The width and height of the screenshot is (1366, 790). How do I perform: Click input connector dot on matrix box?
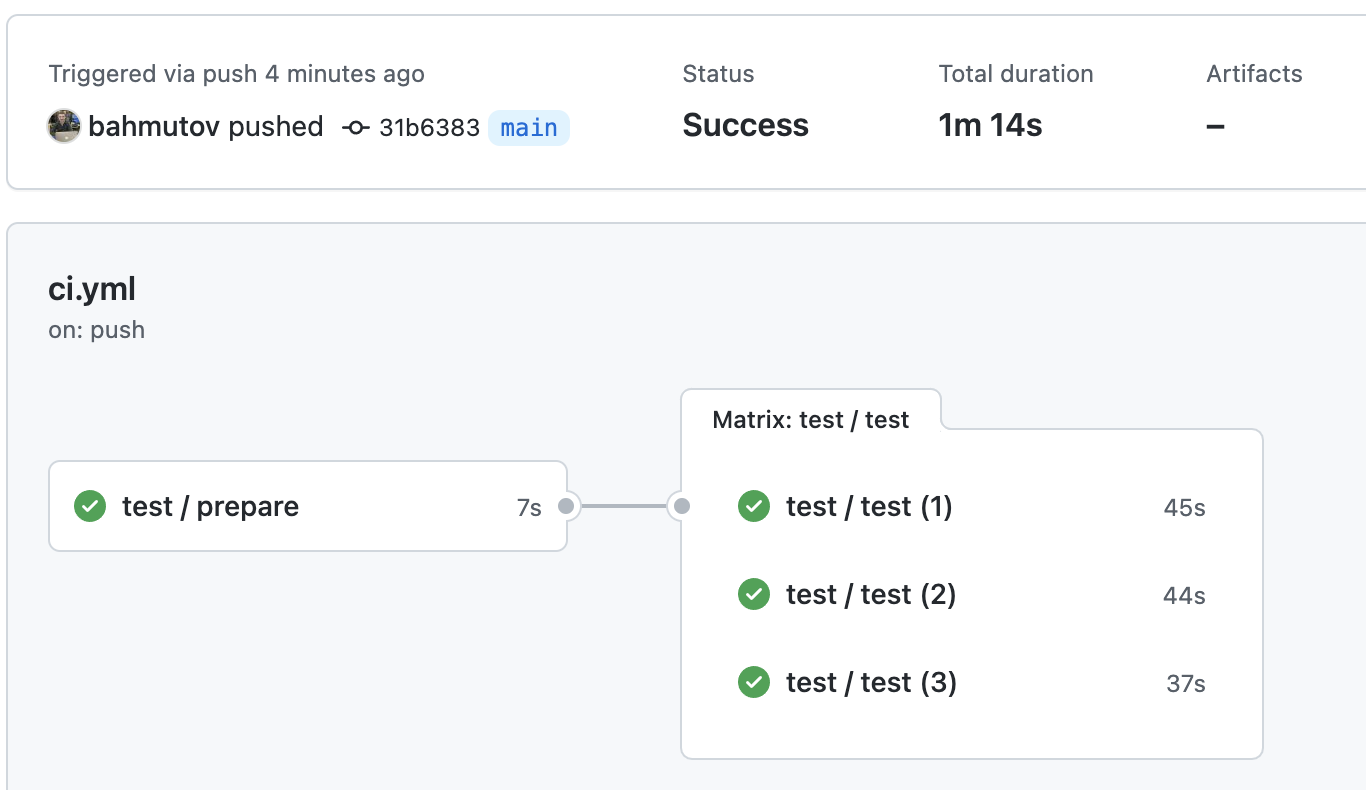[x=681, y=506]
